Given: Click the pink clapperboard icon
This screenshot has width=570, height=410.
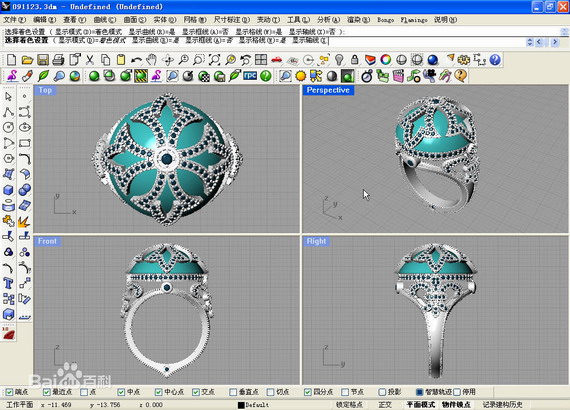Looking at the screenshot, I should click(x=398, y=76).
